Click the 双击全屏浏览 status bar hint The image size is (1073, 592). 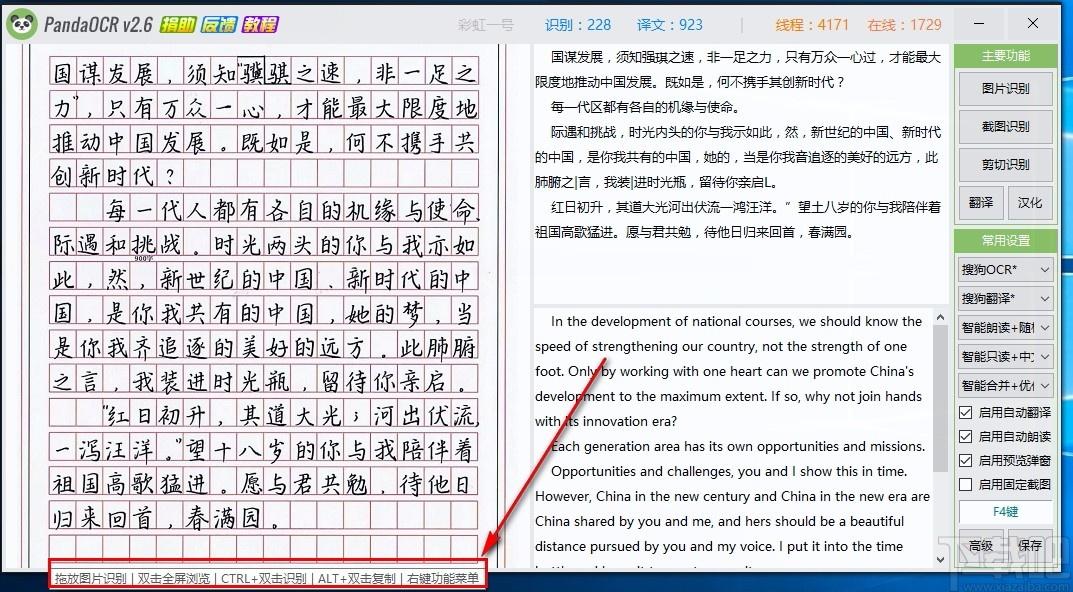click(x=174, y=578)
